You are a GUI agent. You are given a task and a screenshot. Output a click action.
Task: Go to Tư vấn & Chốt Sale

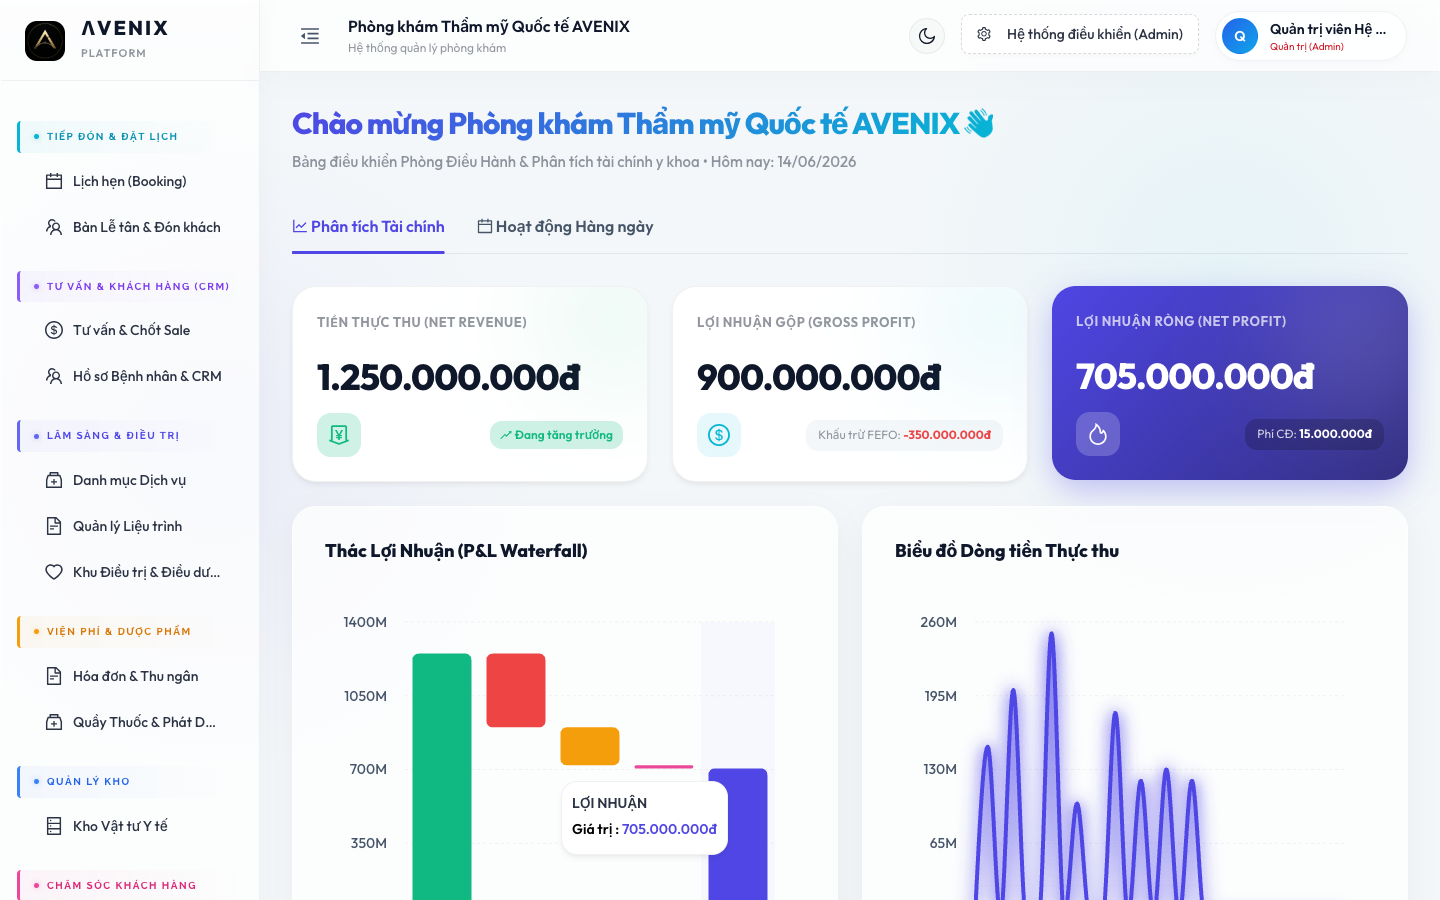(130, 330)
